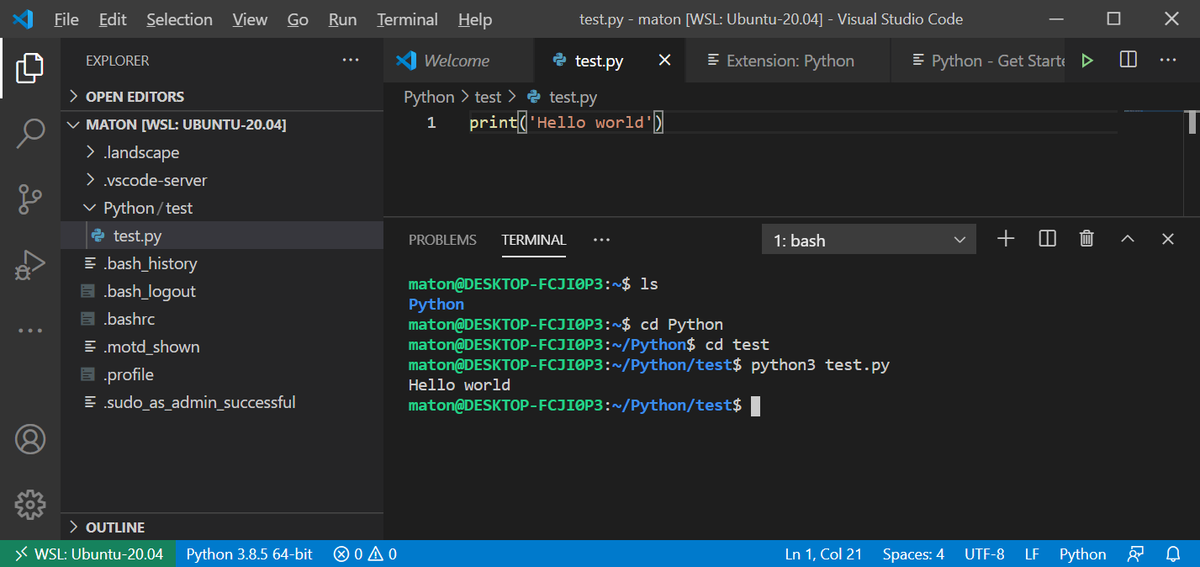This screenshot has width=1200, height=567.
Task: Open Explorer views and more actions ellipsis
Action: [350, 61]
